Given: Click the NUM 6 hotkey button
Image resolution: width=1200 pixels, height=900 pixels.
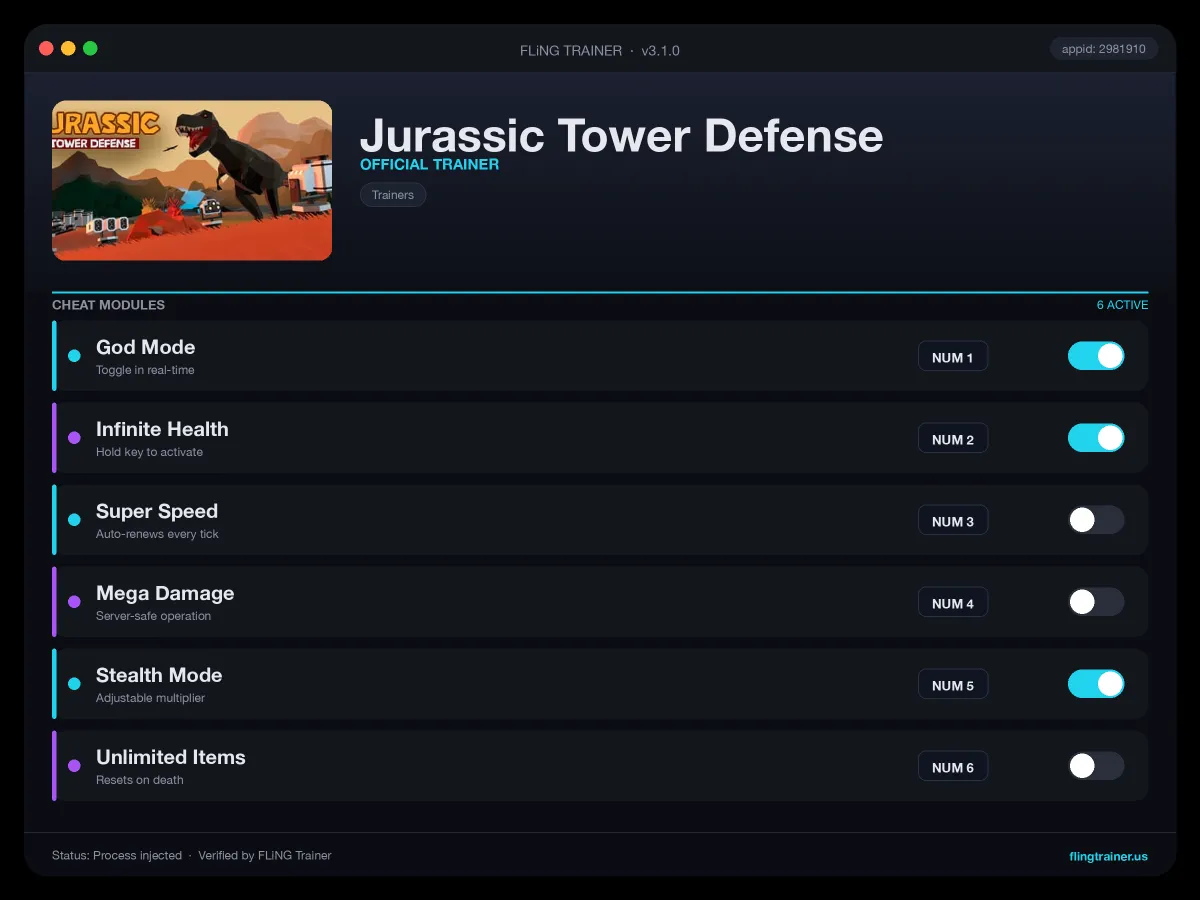Looking at the screenshot, I should click(x=953, y=767).
